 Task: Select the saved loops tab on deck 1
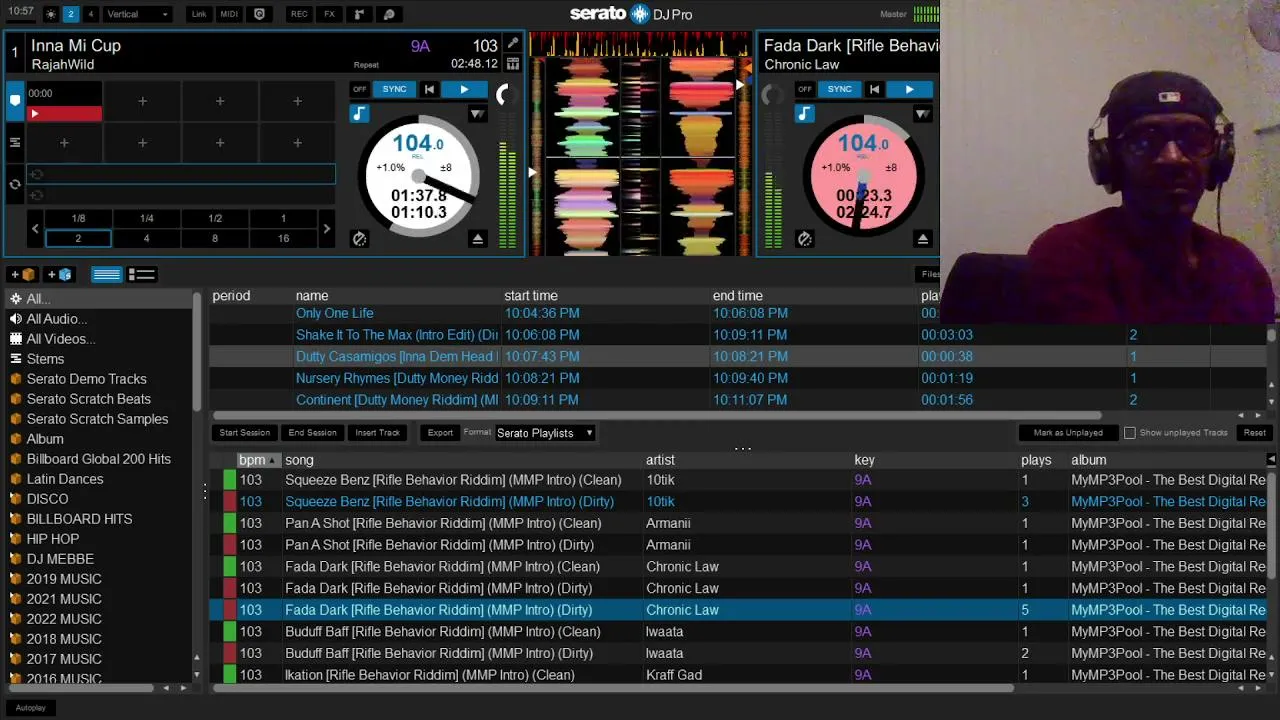point(15,142)
